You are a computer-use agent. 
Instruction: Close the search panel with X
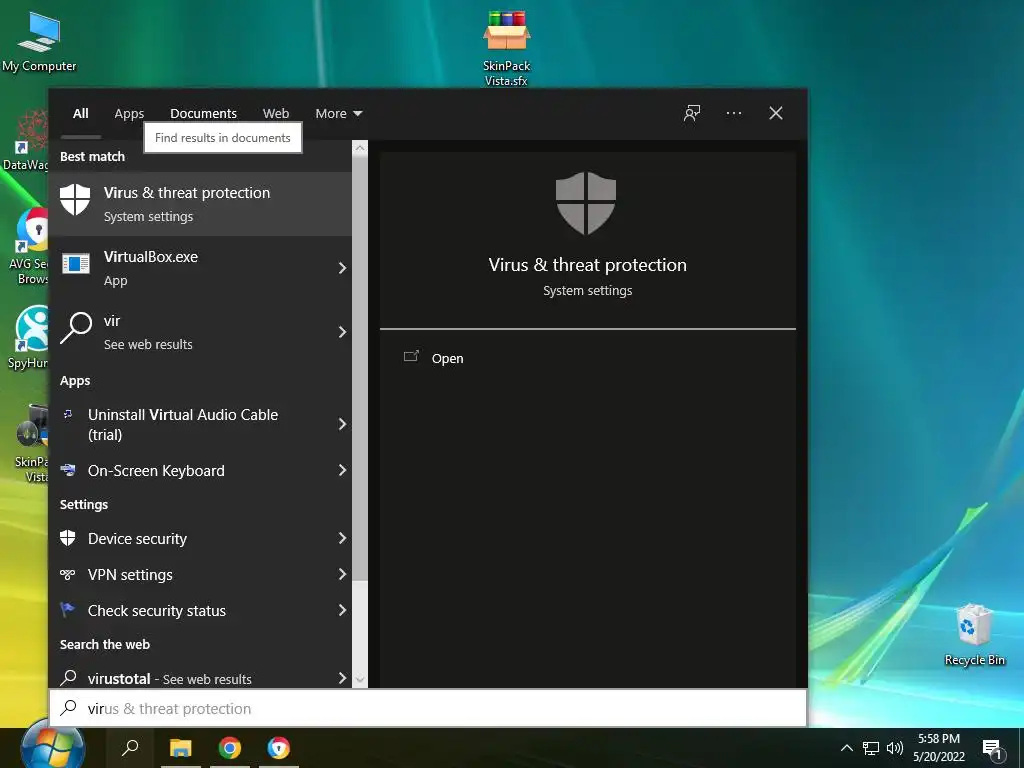775,113
